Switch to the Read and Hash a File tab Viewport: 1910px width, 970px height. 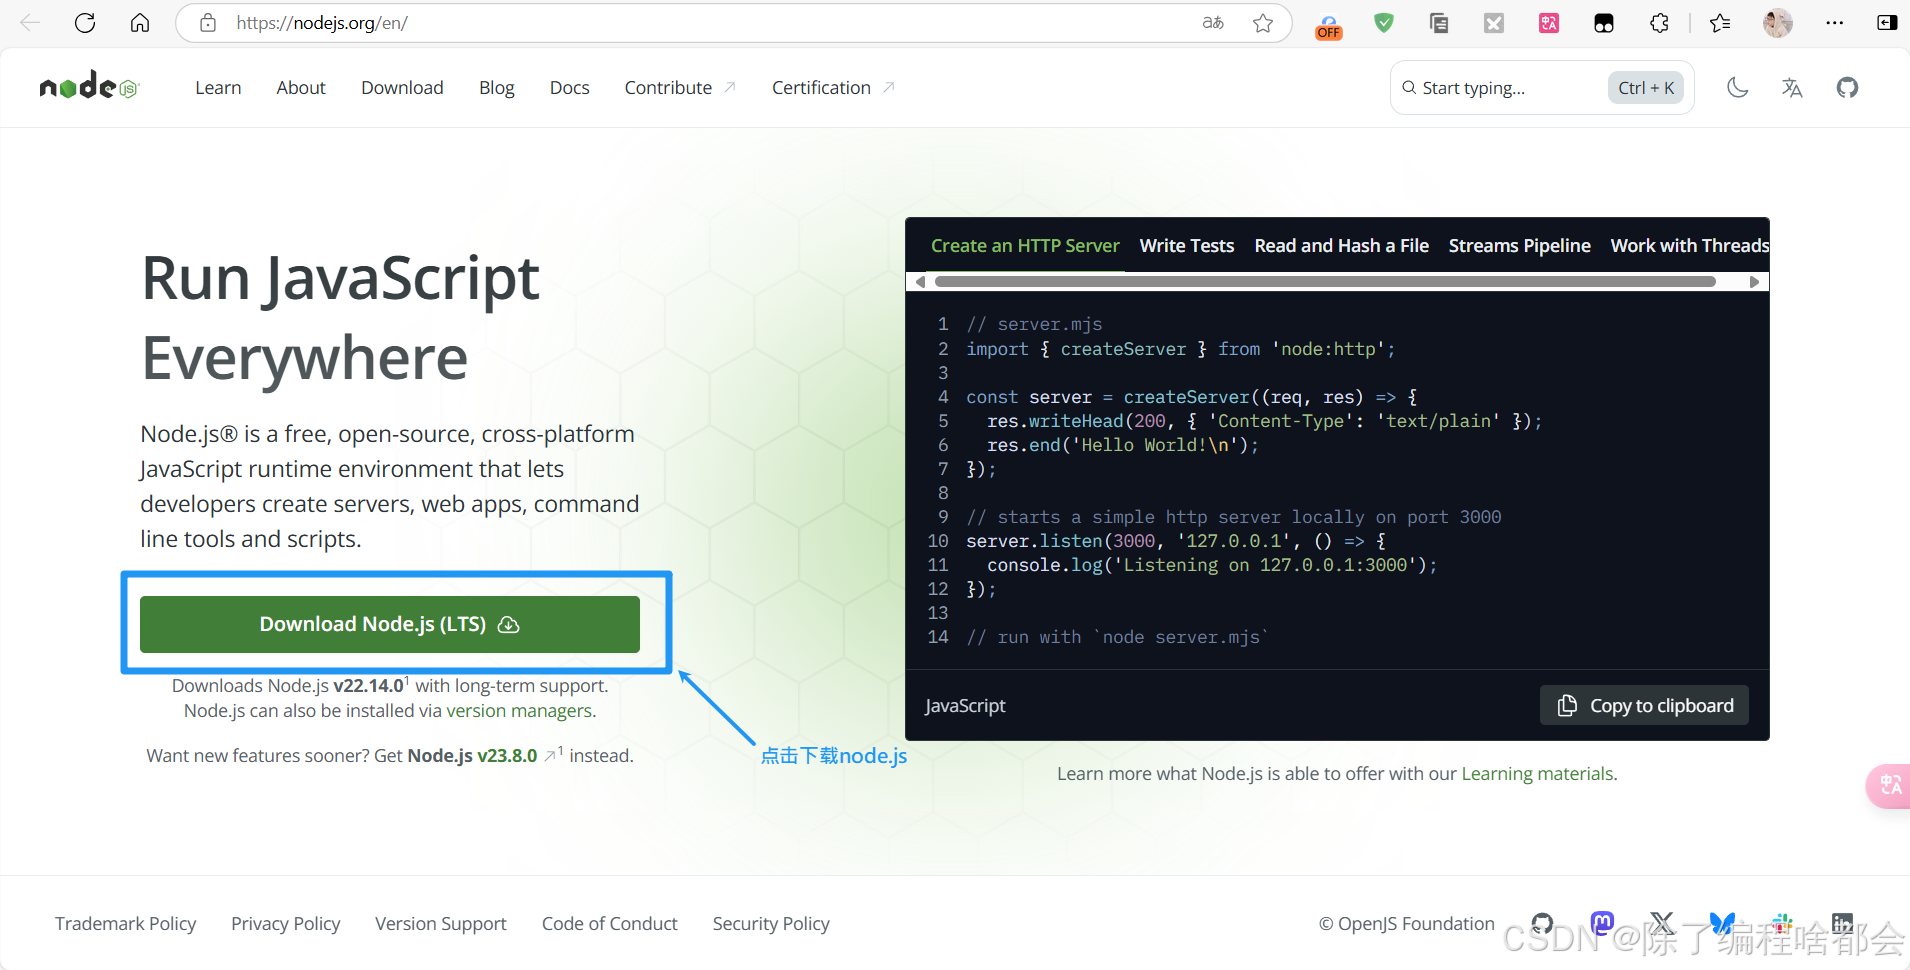(1342, 246)
